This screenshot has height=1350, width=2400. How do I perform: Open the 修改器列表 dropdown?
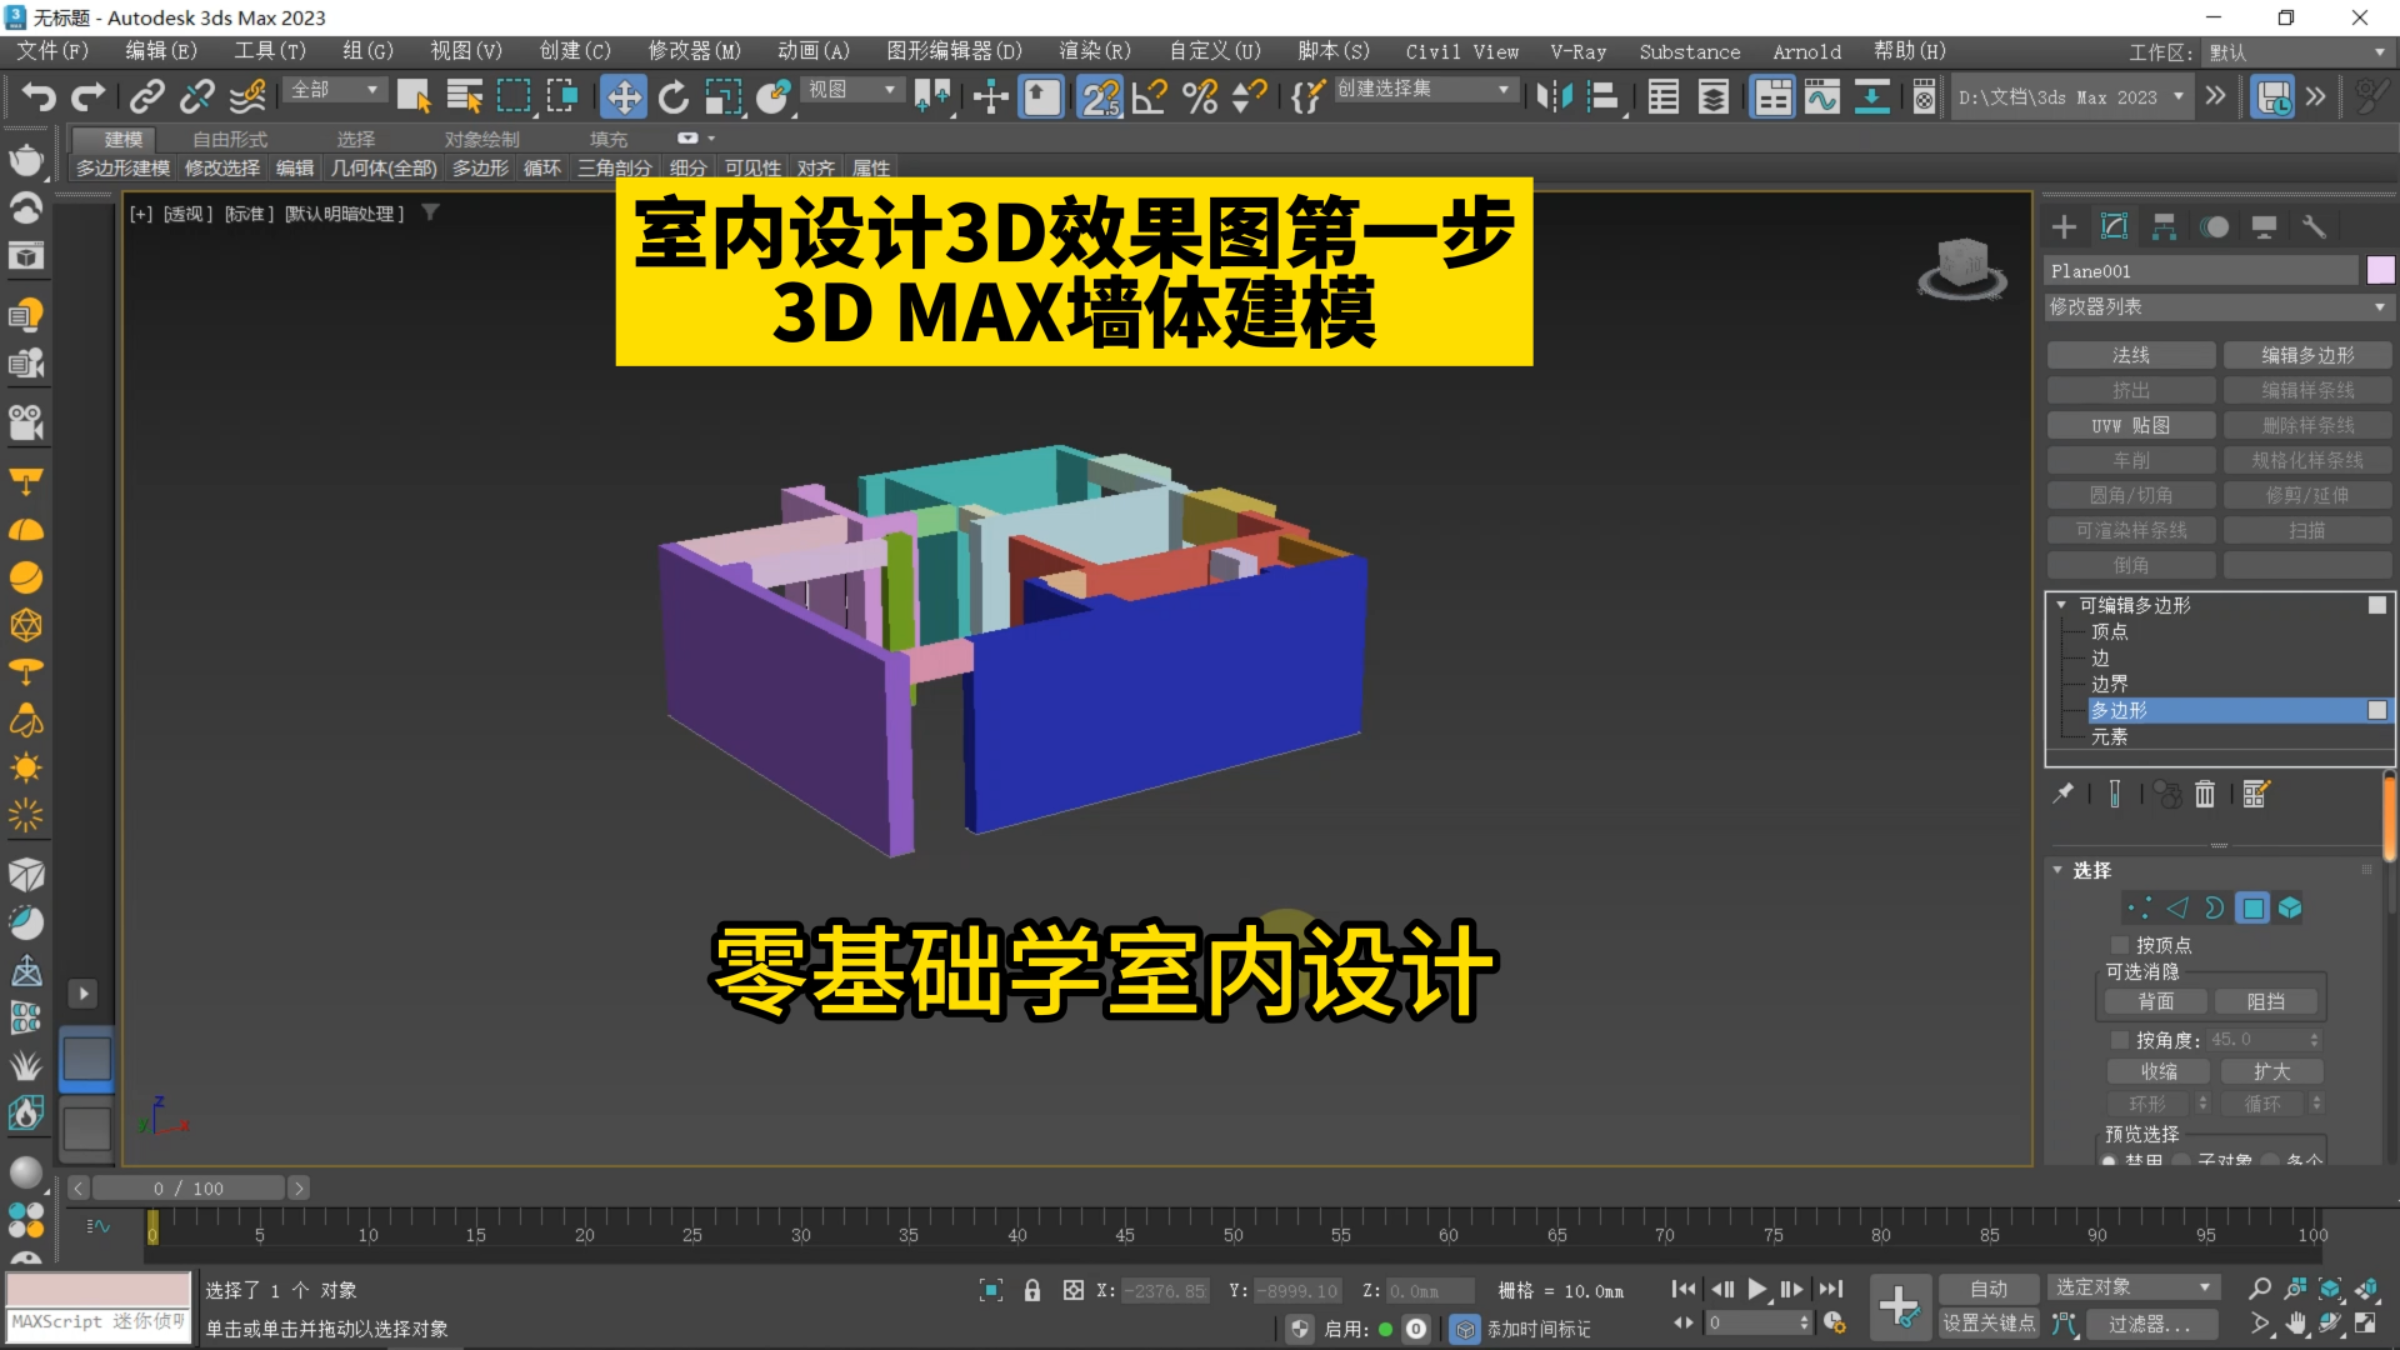(2219, 307)
